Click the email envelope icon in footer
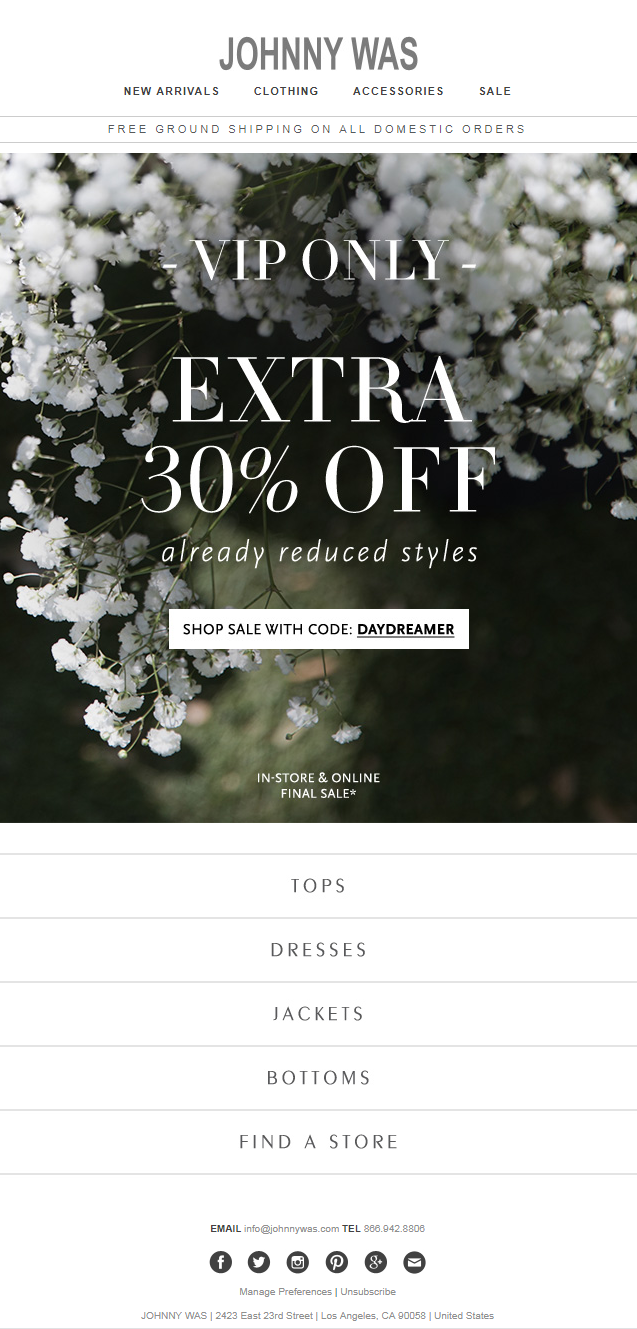The width and height of the screenshot is (637, 1329). tap(414, 1262)
